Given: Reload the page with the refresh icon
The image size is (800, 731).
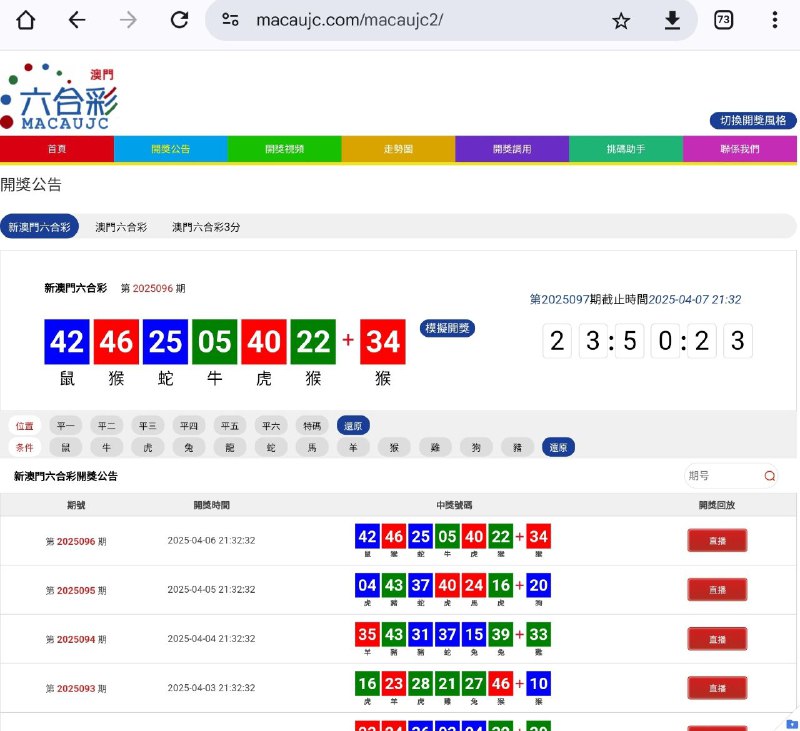Looking at the screenshot, I should pyautogui.click(x=180, y=20).
